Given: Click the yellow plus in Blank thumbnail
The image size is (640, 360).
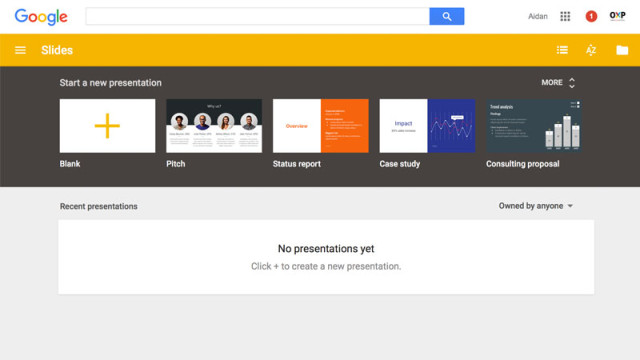Looking at the screenshot, I should tap(107, 126).
